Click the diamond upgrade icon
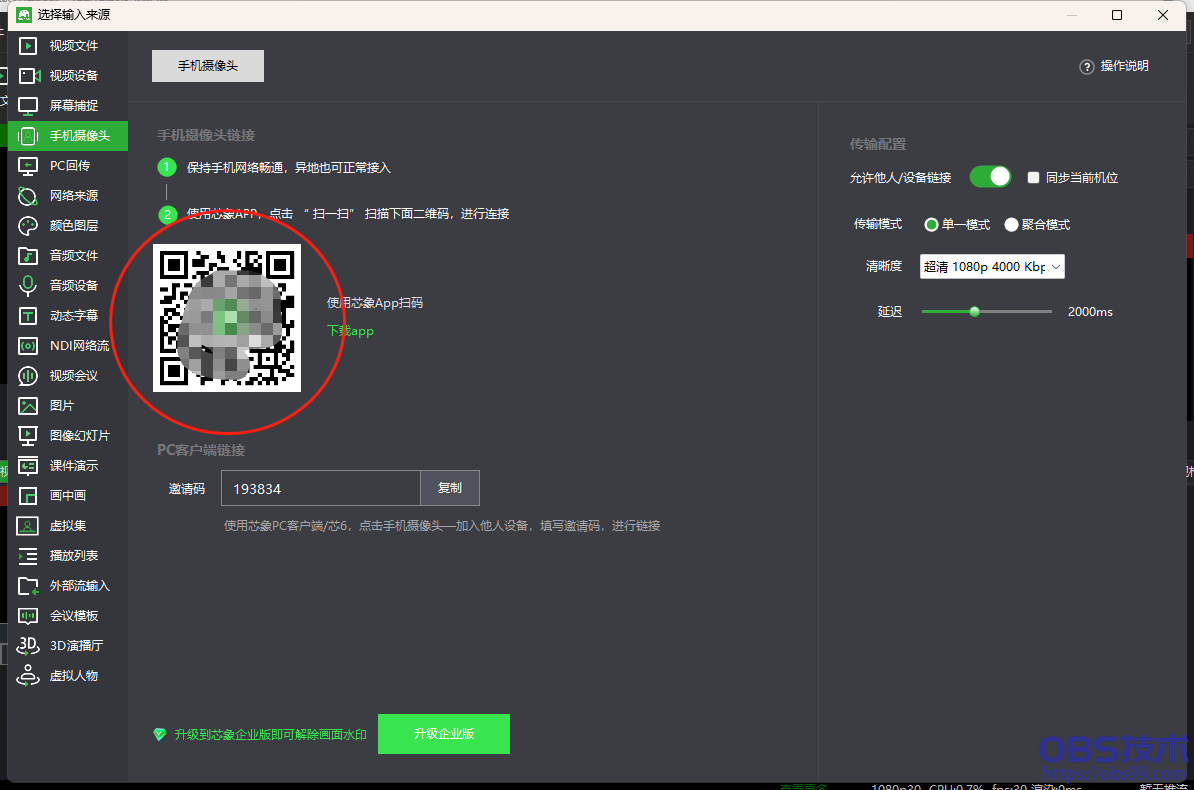1194x790 pixels. pyautogui.click(x=159, y=734)
